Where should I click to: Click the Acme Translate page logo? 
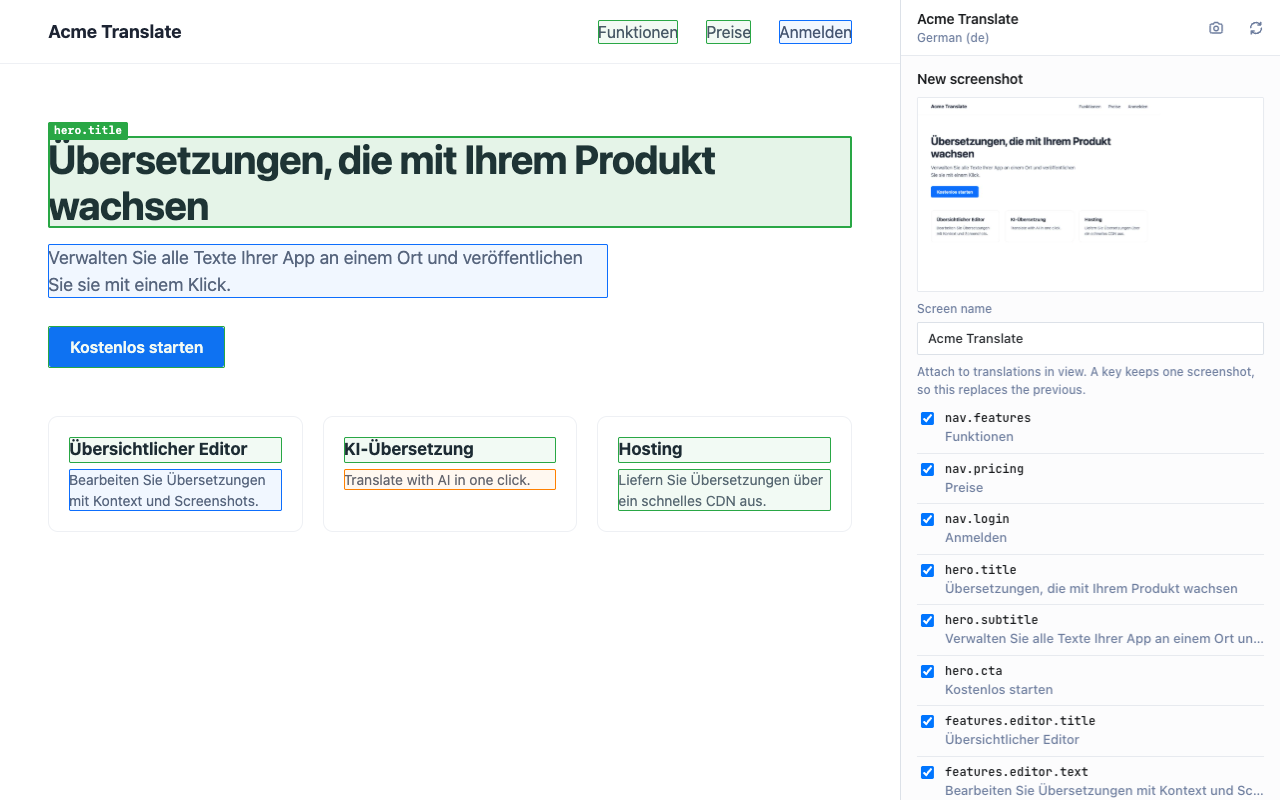pos(115,32)
